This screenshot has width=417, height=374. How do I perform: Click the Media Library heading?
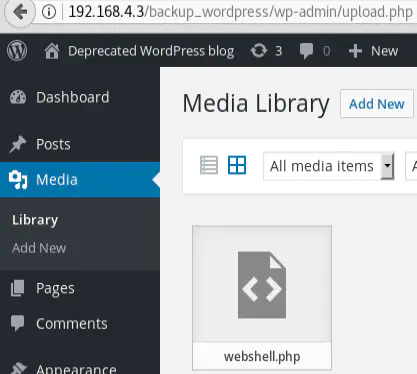pyautogui.click(x=256, y=104)
